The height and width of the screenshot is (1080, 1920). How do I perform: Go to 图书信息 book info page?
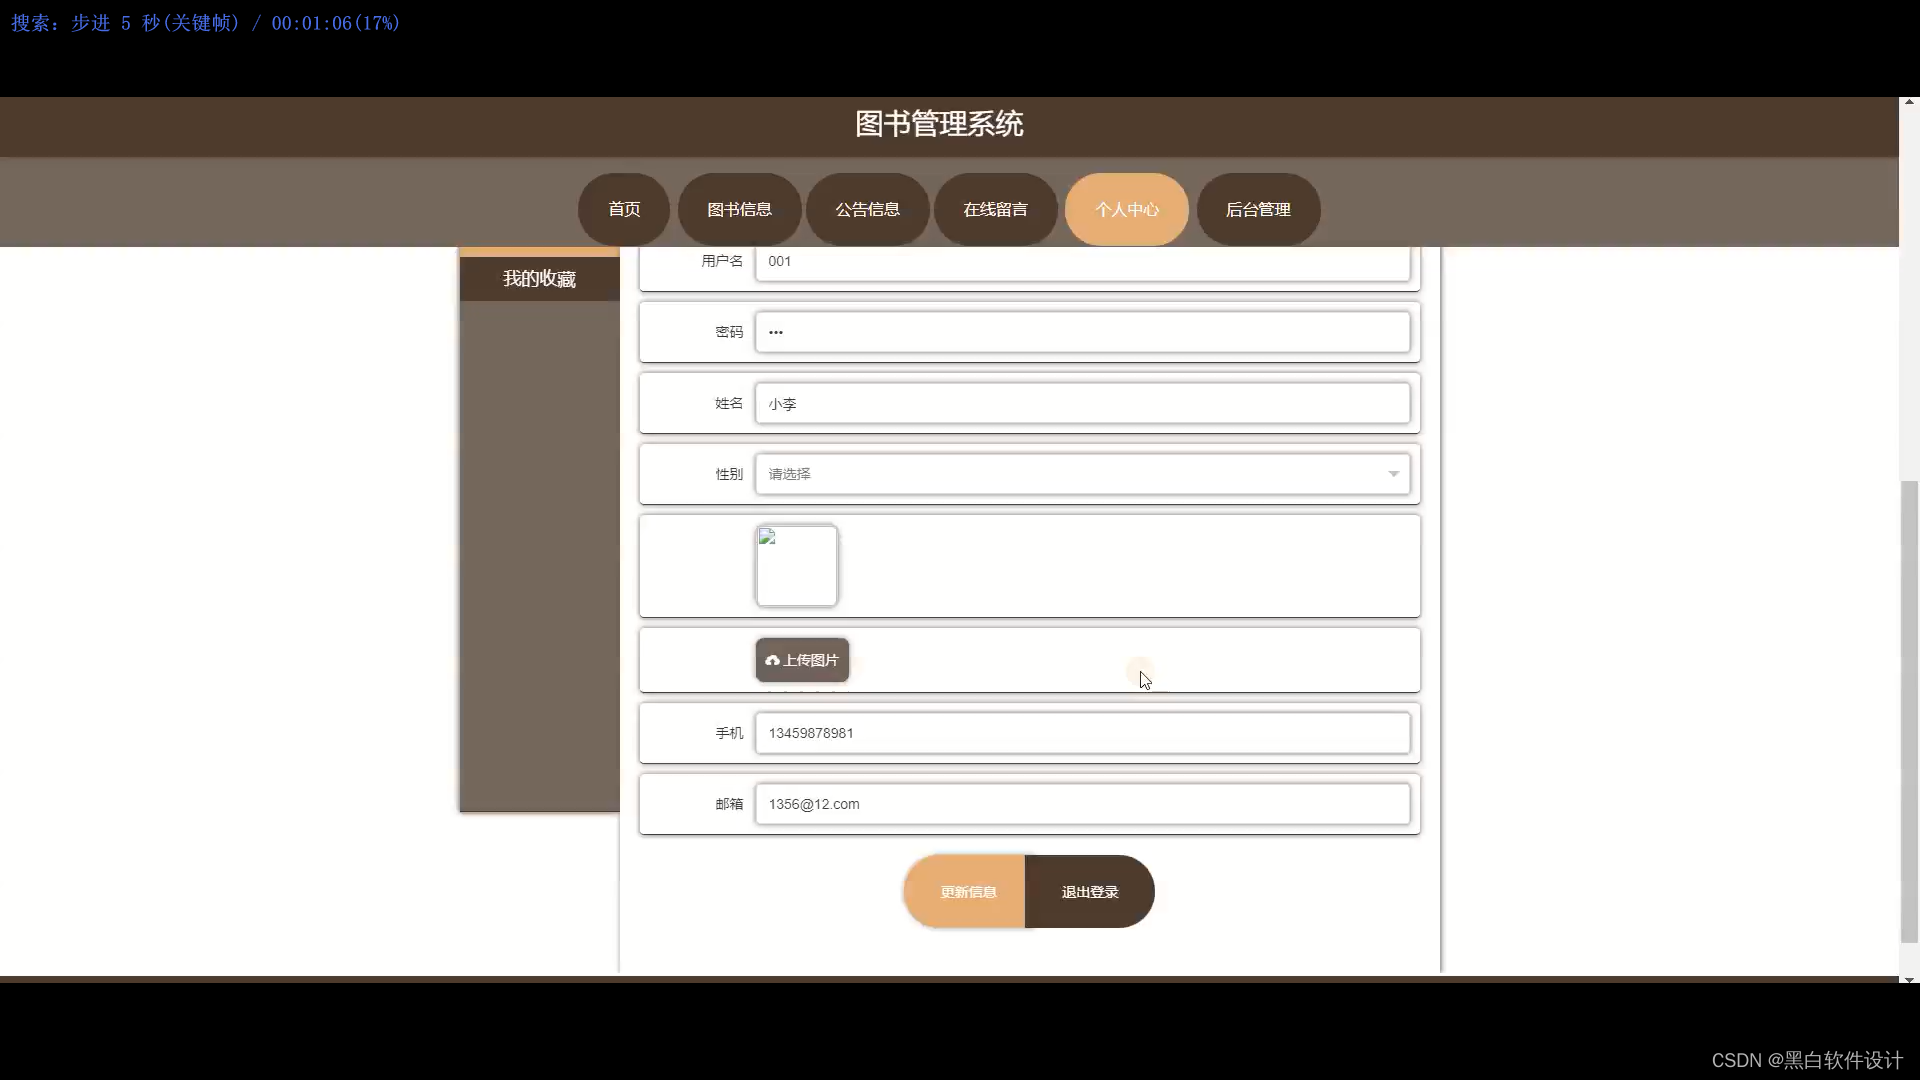[x=739, y=209]
